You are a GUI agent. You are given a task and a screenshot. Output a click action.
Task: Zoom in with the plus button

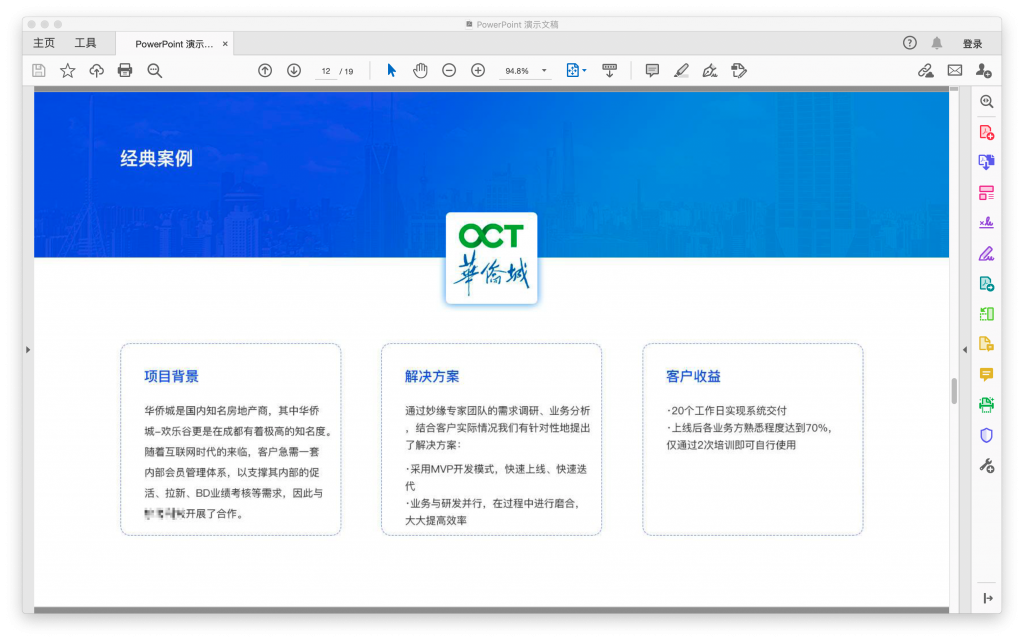(478, 70)
